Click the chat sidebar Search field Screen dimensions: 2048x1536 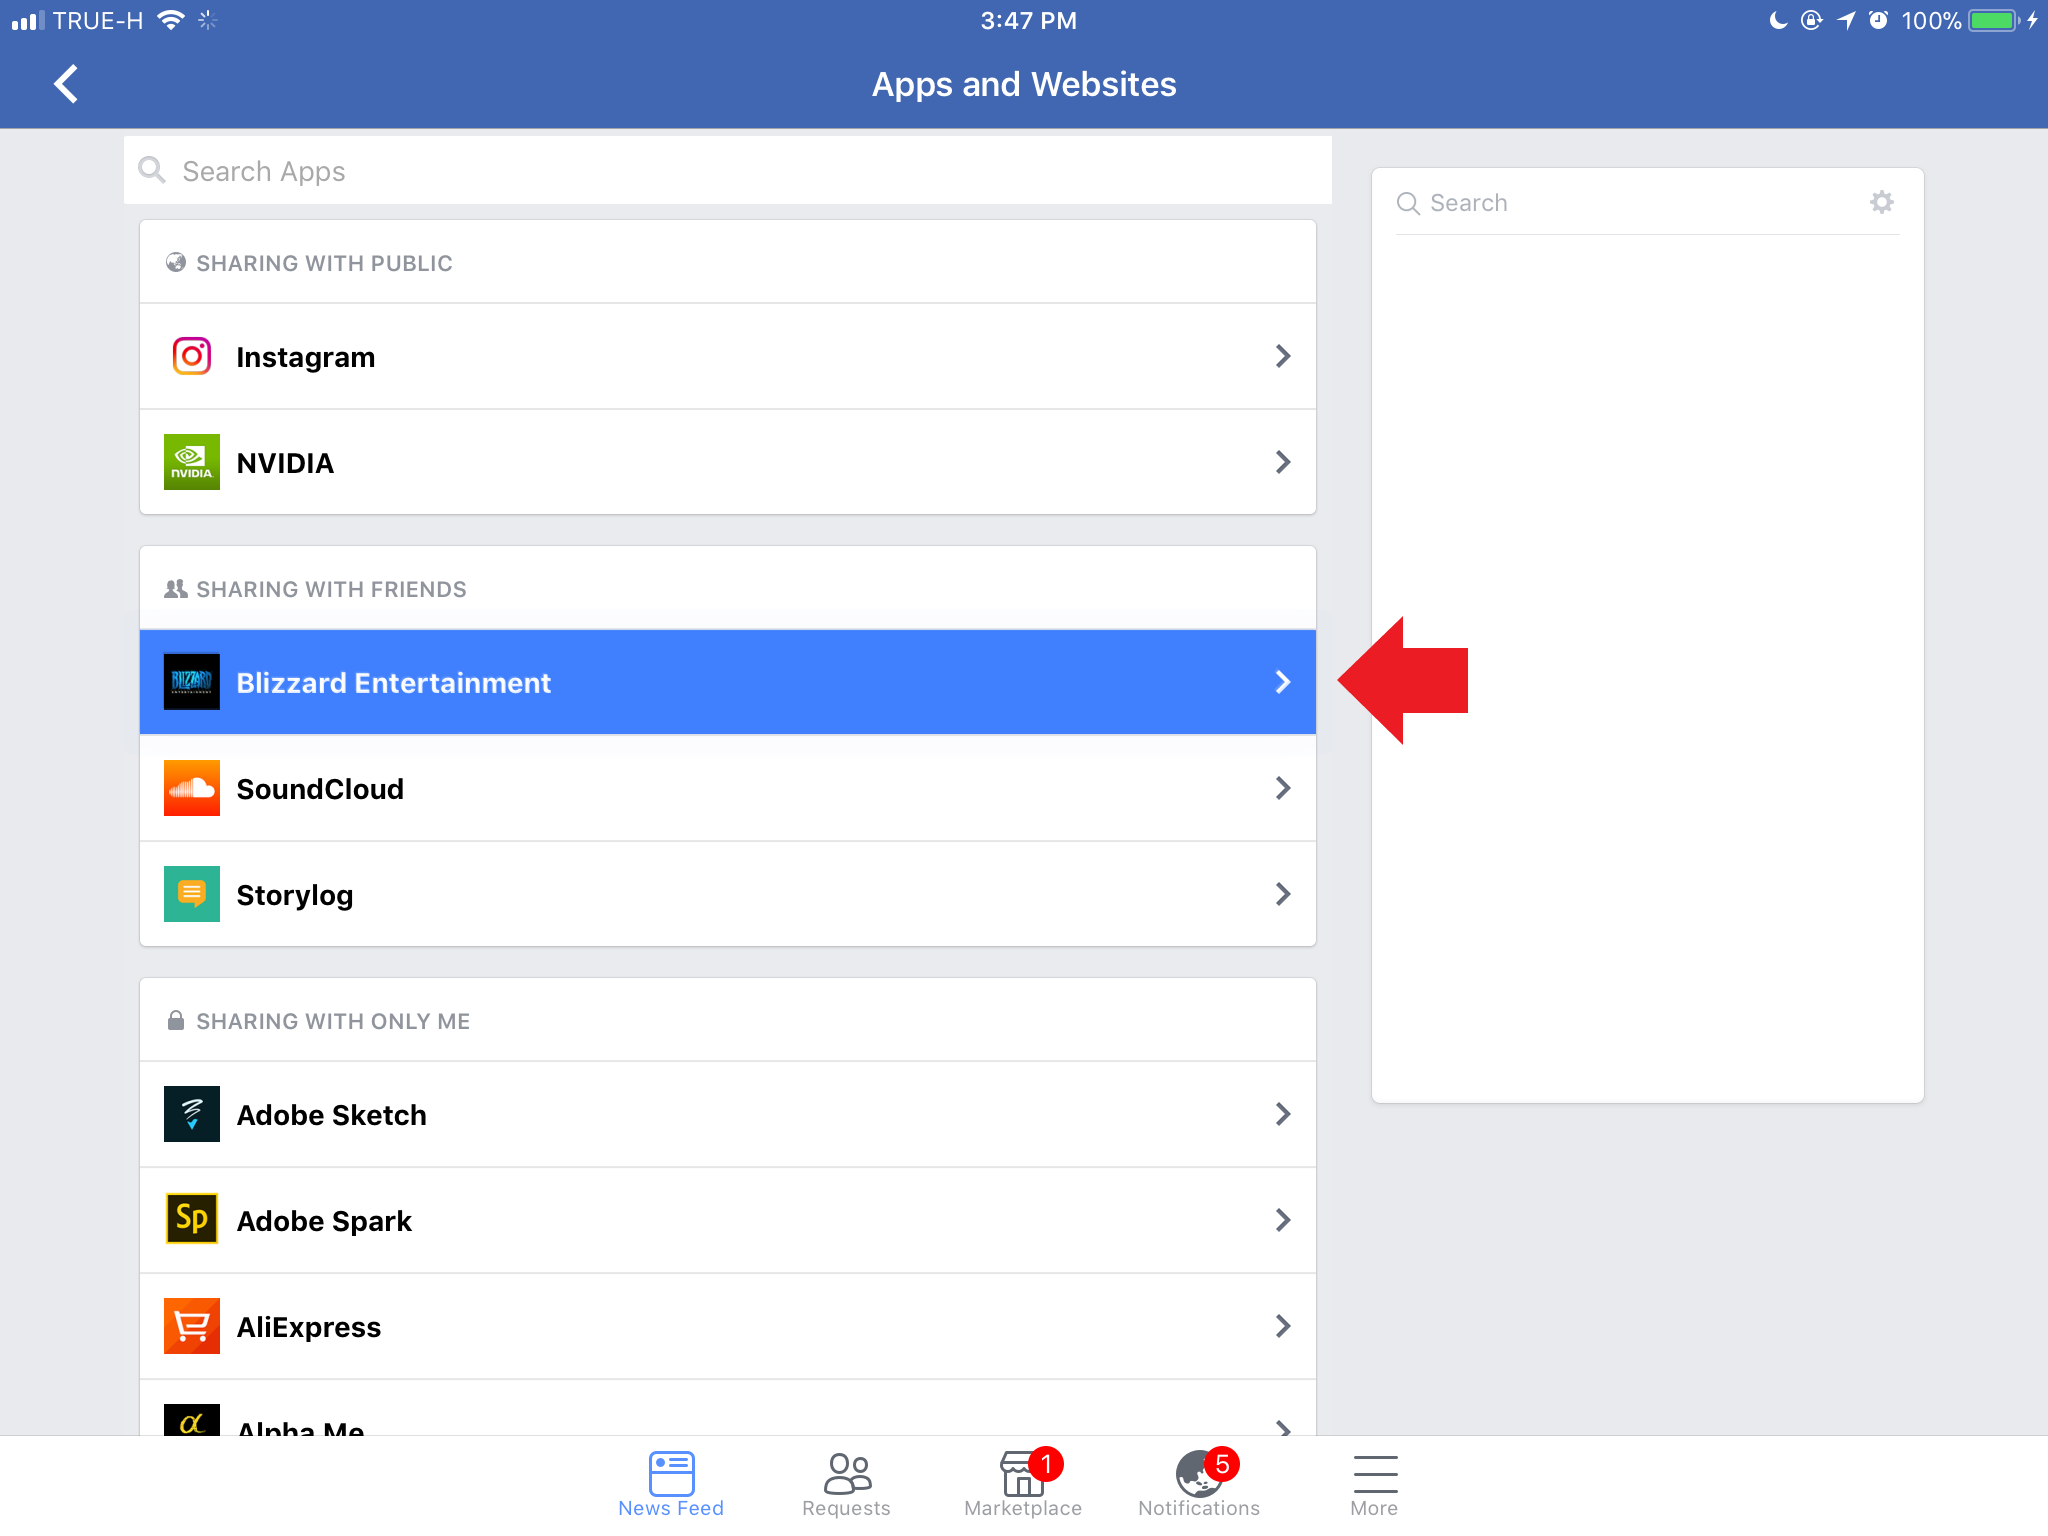(1630, 203)
